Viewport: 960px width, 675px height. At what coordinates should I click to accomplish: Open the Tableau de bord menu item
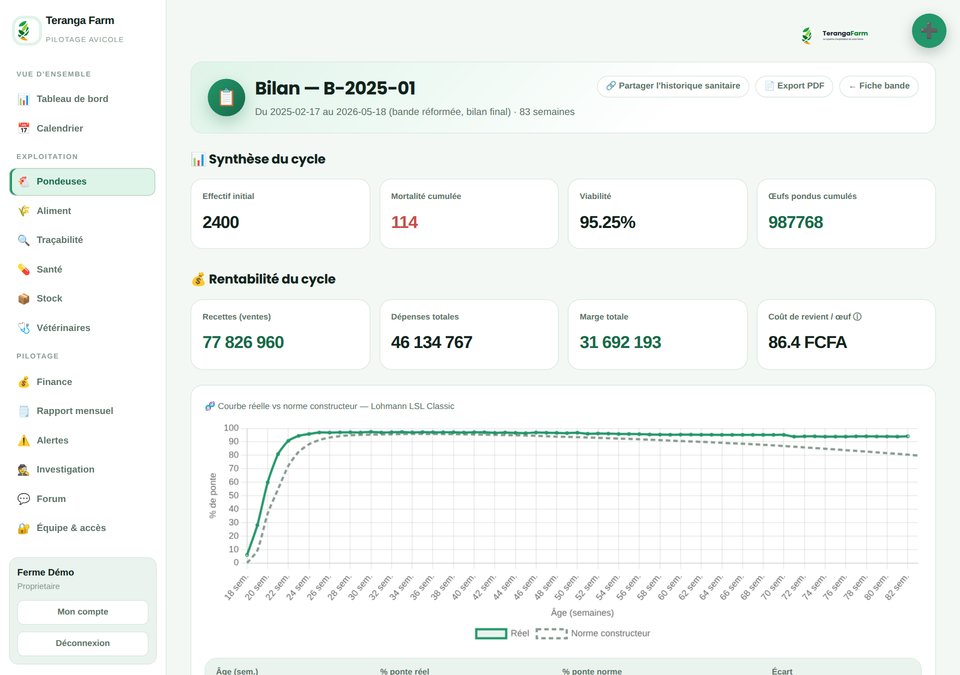(83, 99)
